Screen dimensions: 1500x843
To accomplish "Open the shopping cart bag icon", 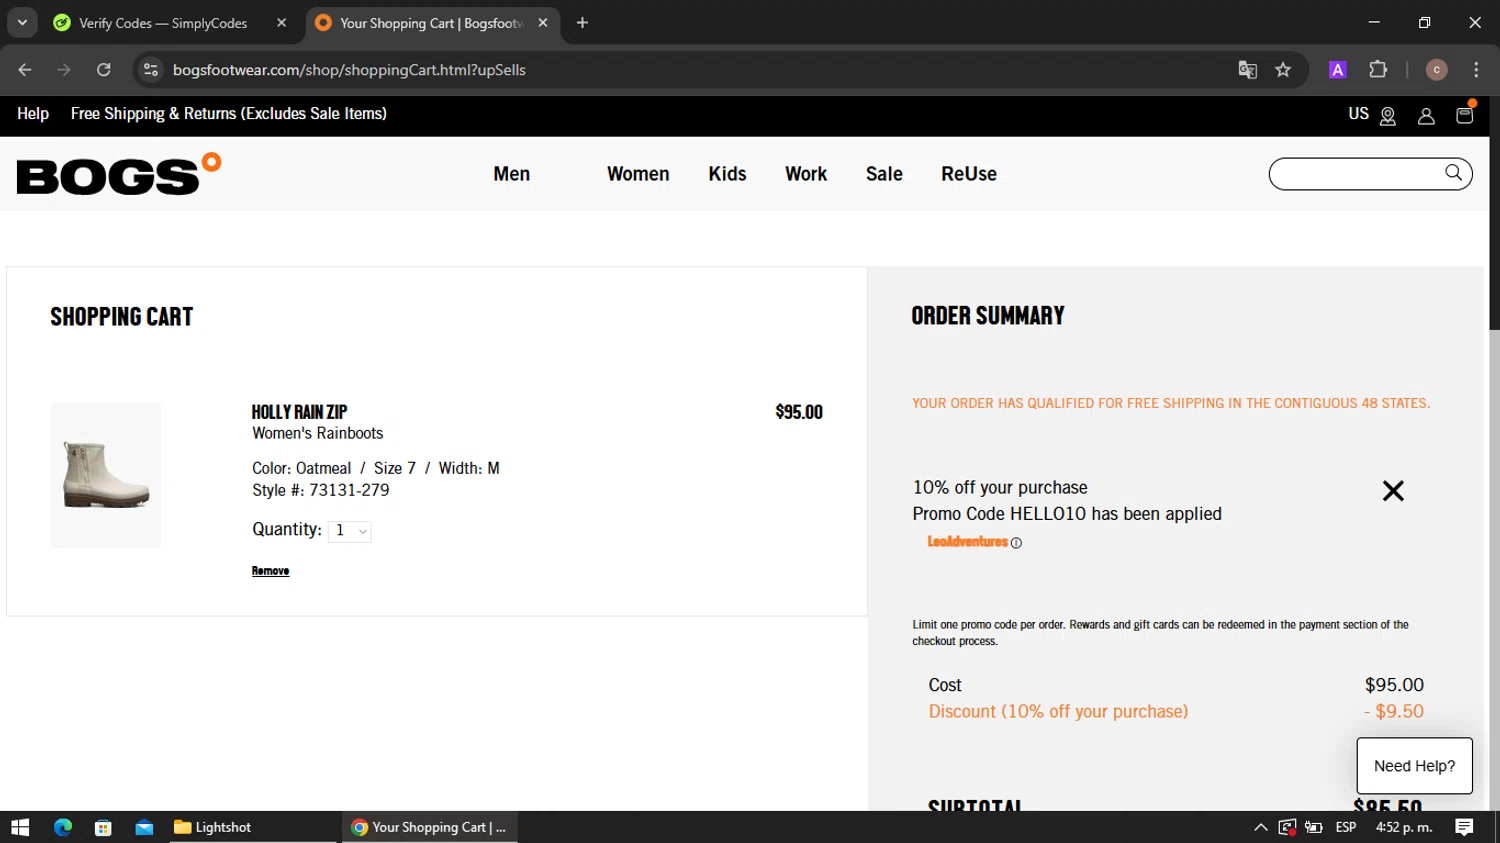I will pyautogui.click(x=1465, y=114).
